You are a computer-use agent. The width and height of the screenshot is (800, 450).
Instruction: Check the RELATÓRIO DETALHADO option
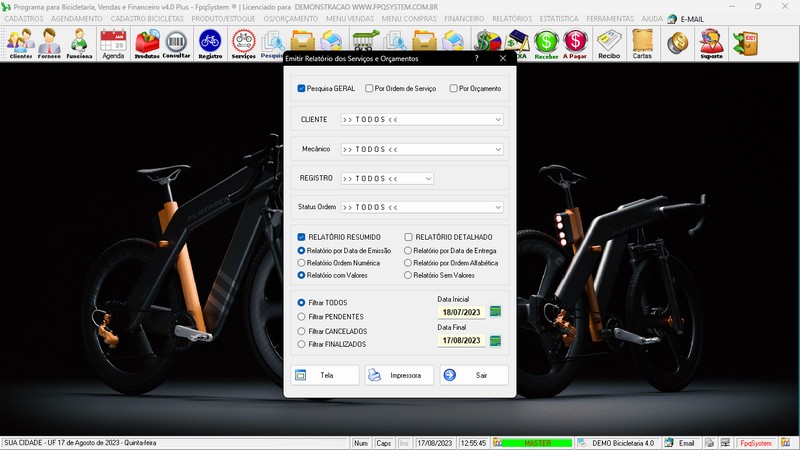[x=409, y=237]
